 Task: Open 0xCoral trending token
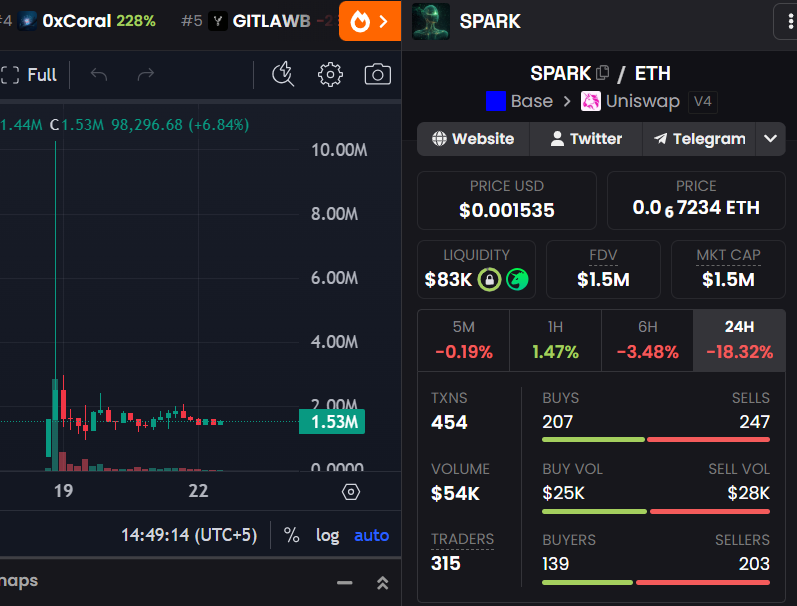pyautogui.click(x=86, y=21)
